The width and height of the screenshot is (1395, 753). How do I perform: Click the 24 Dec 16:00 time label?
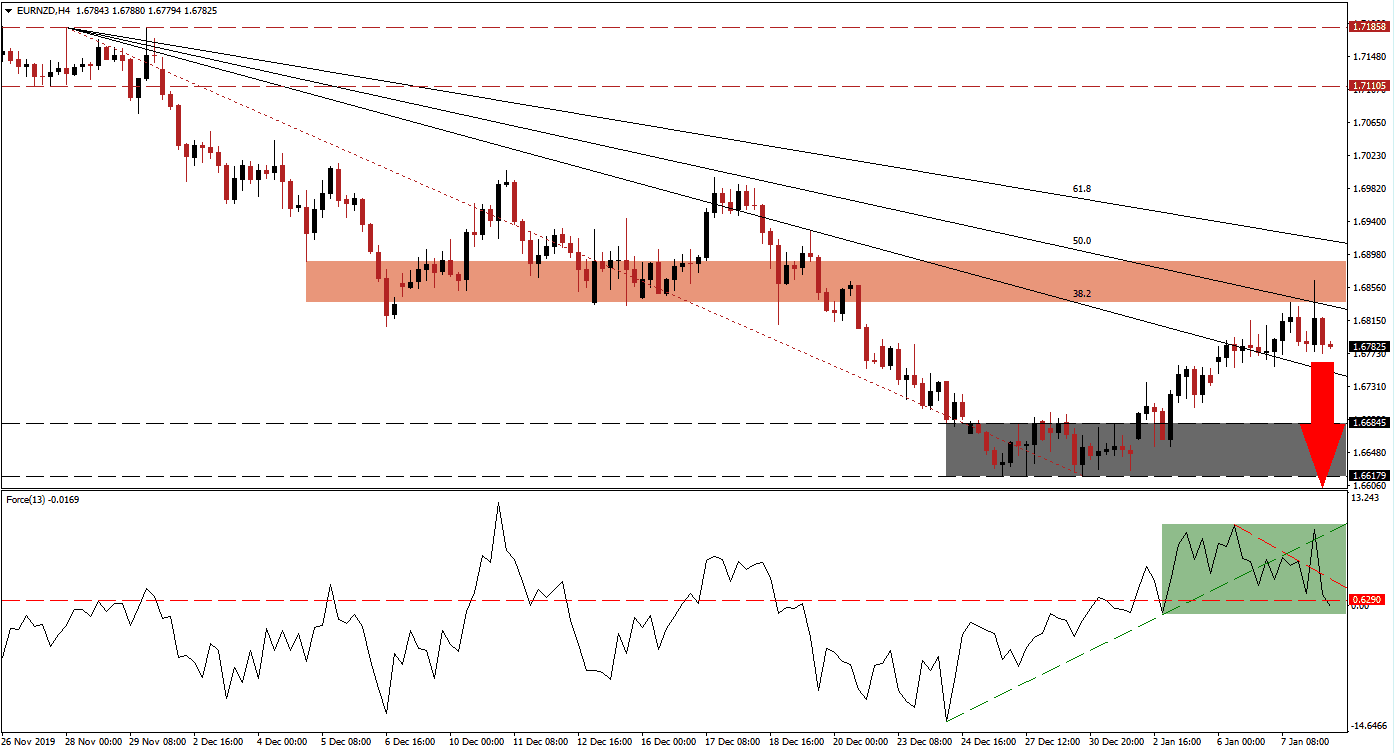pyautogui.click(x=991, y=743)
